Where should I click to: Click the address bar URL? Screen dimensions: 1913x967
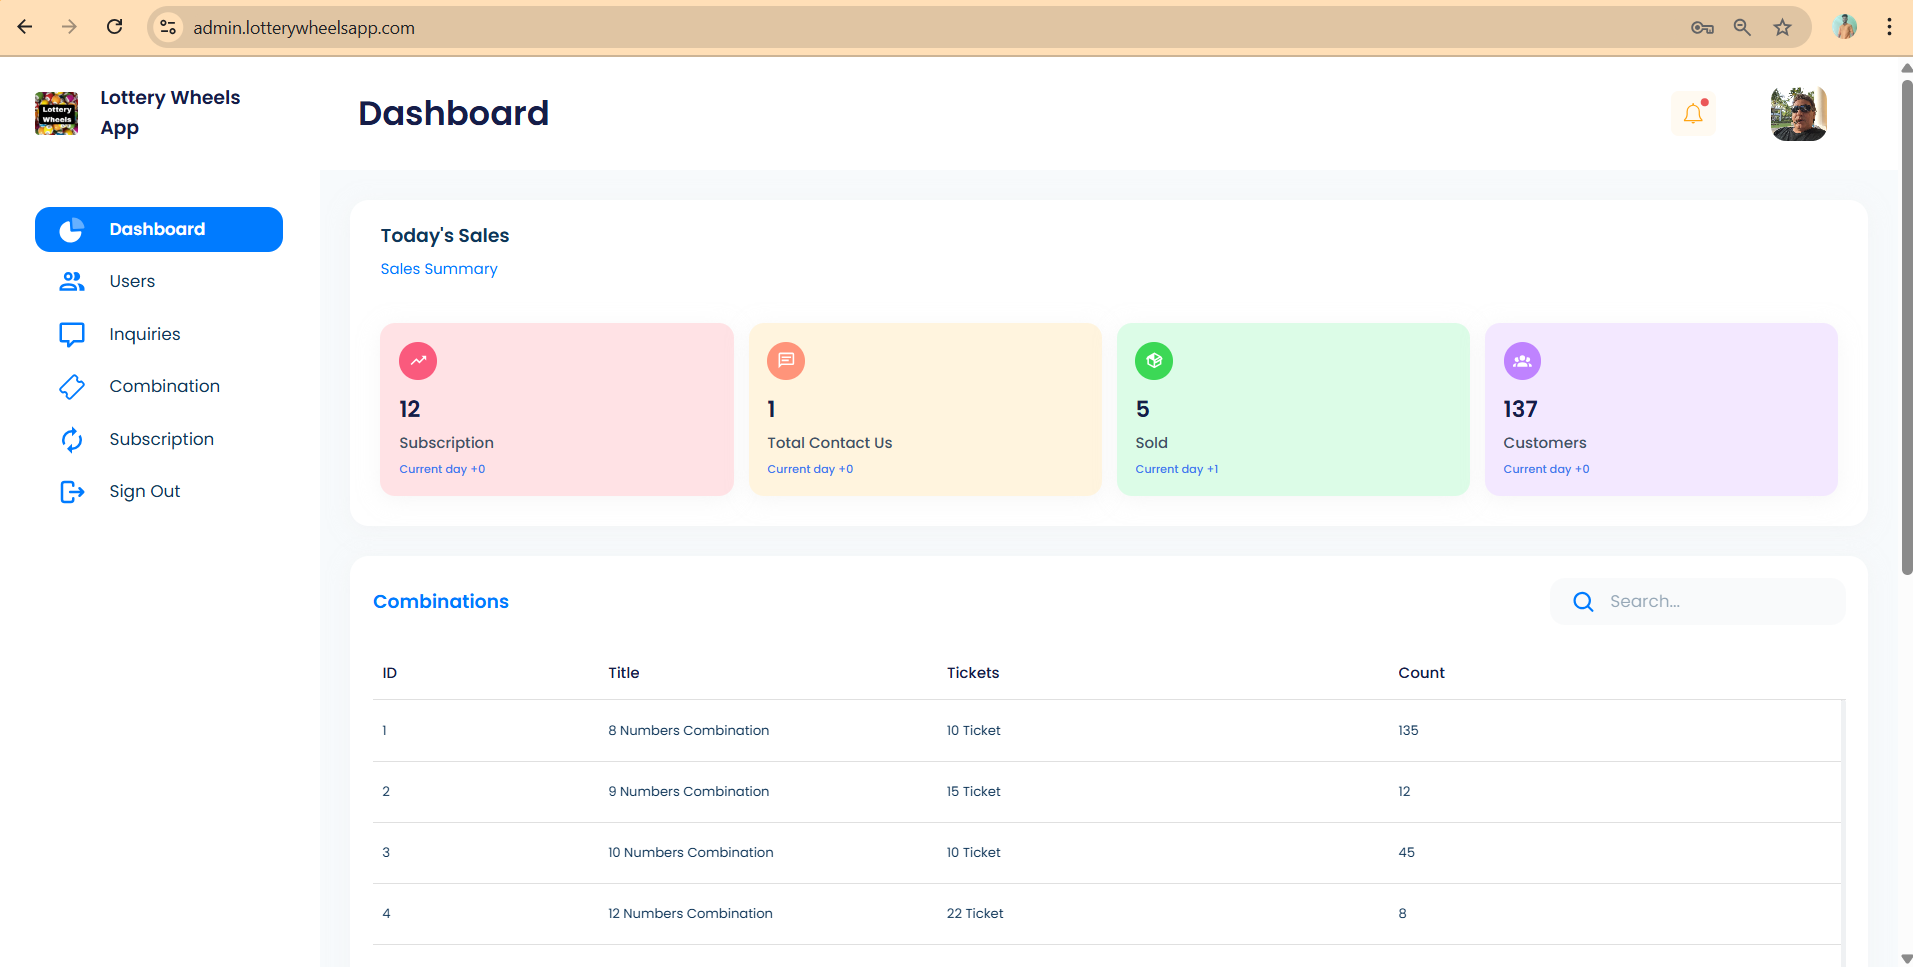304,28
